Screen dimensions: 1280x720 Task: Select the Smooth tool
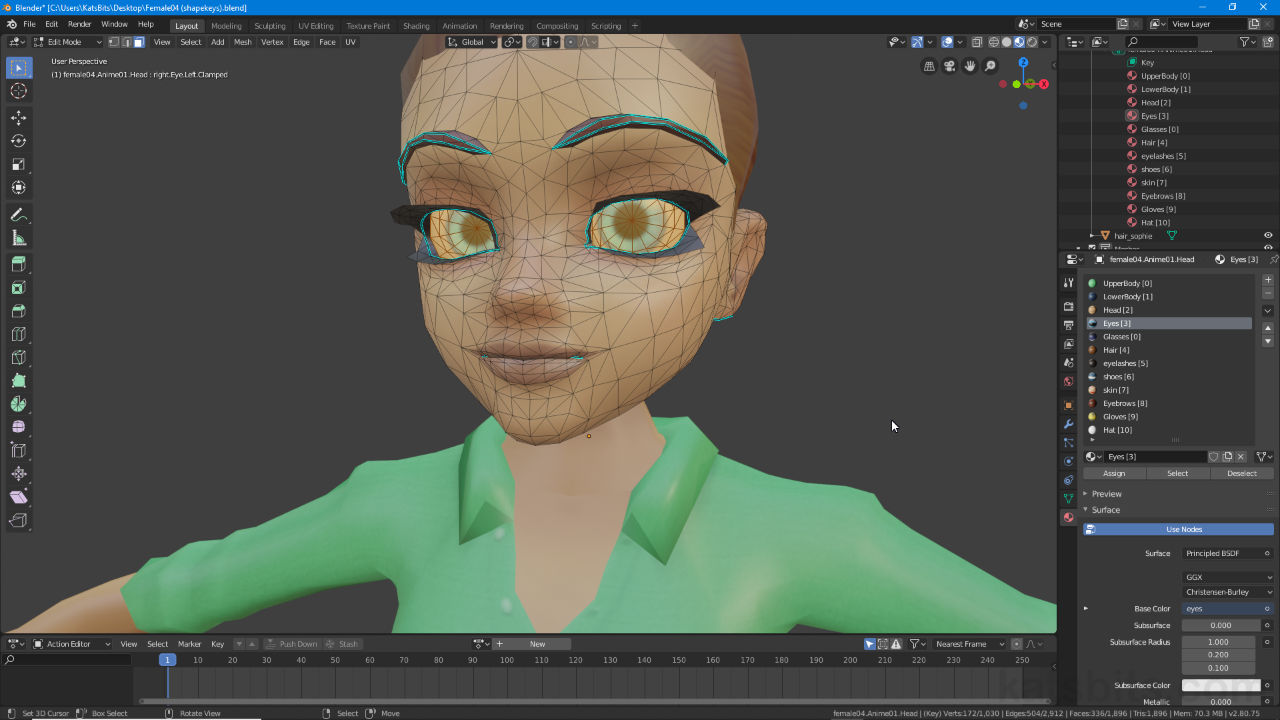click(x=18, y=427)
